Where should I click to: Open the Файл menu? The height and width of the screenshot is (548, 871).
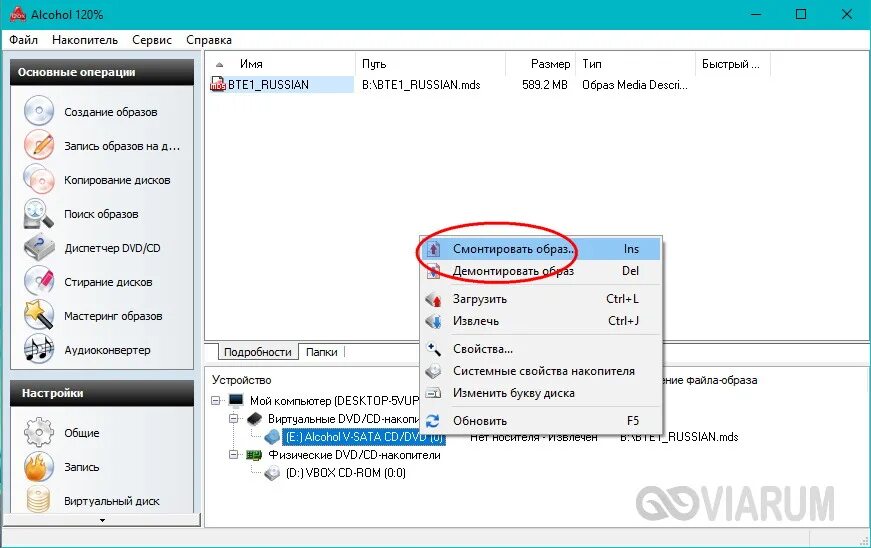(23, 40)
